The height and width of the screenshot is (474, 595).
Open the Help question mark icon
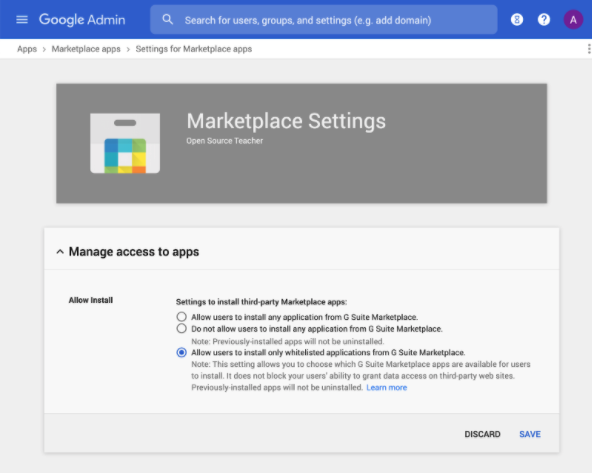pyautogui.click(x=544, y=19)
